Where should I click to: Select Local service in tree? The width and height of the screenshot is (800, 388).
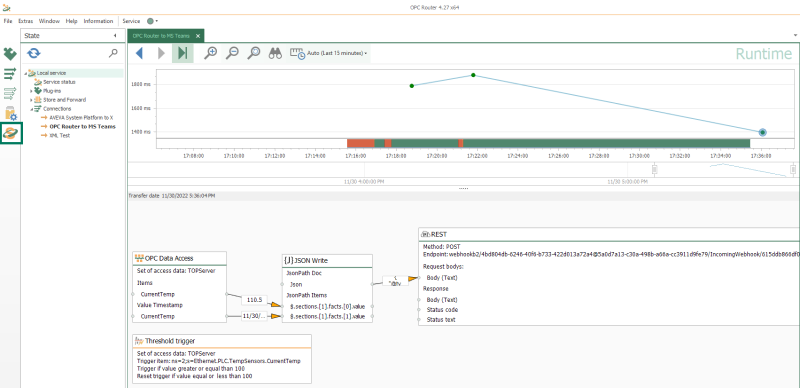[51, 73]
